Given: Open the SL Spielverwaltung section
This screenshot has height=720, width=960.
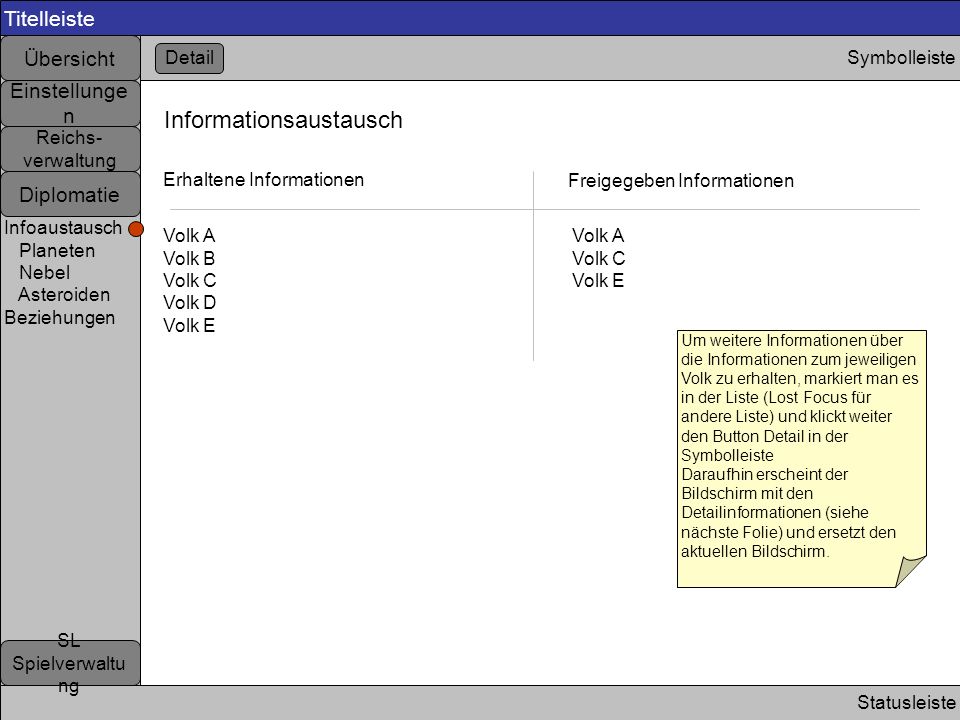Looking at the screenshot, I should click(x=70, y=663).
